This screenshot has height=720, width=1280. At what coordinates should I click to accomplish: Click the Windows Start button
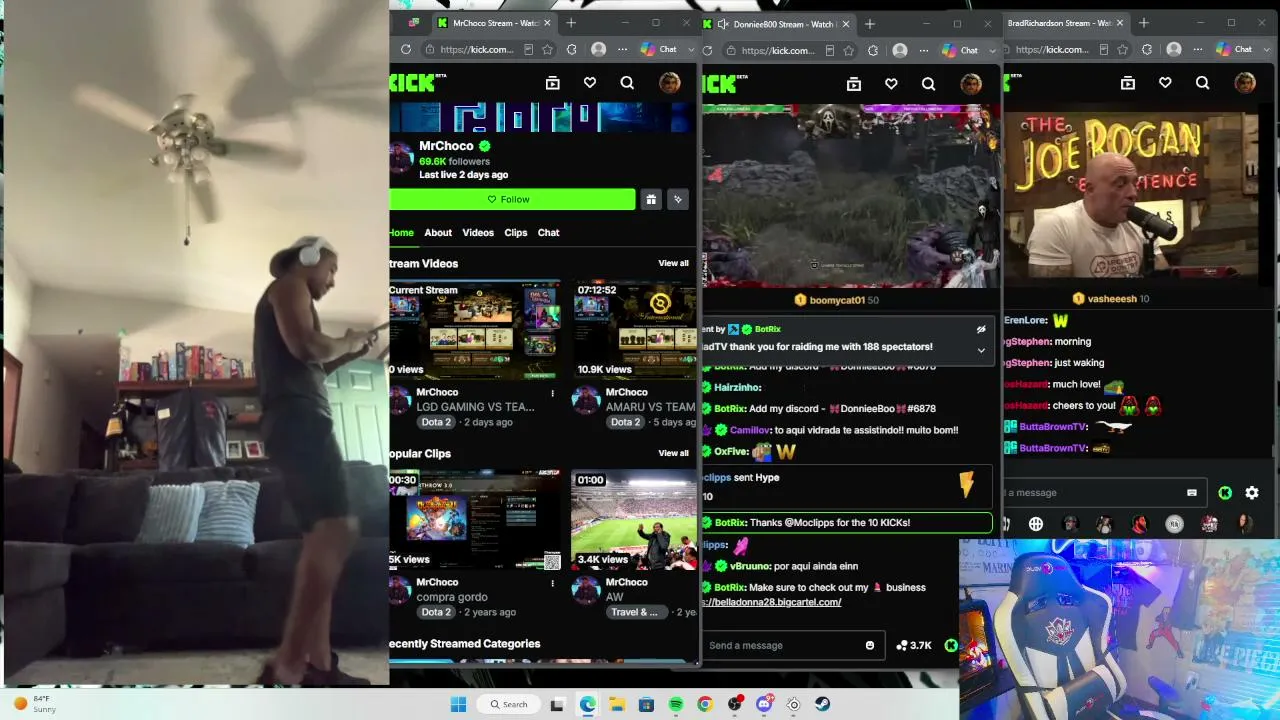click(x=458, y=704)
